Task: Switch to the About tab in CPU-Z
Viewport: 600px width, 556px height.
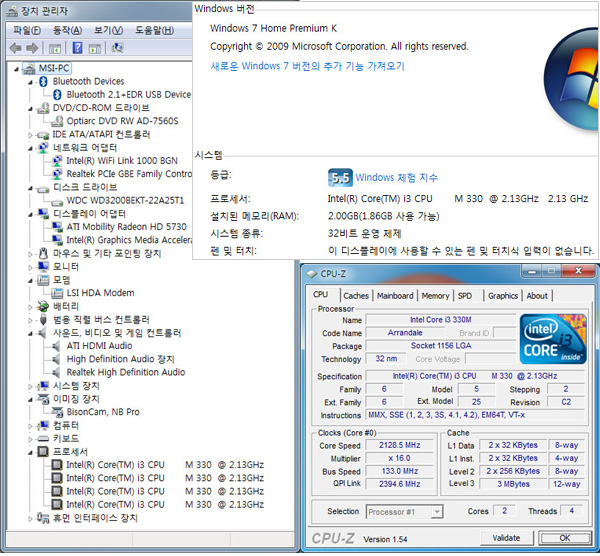Action: pyautogui.click(x=537, y=296)
